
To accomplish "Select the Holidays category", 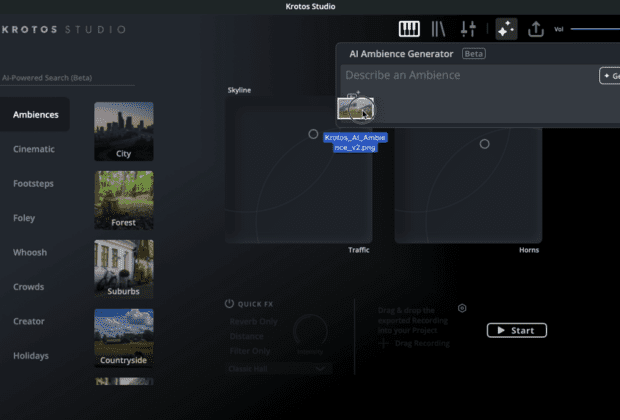I will 31,356.
